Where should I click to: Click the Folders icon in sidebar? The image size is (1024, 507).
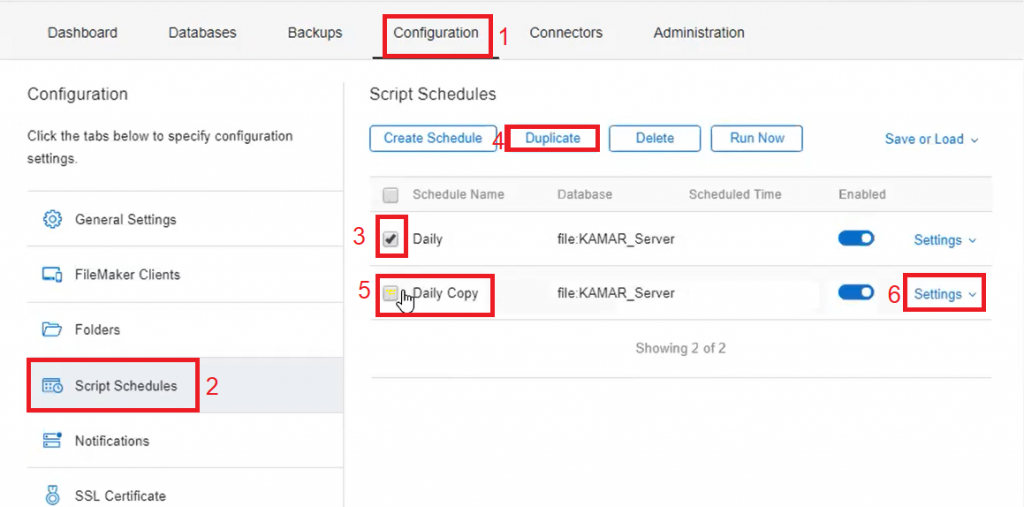point(52,329)
